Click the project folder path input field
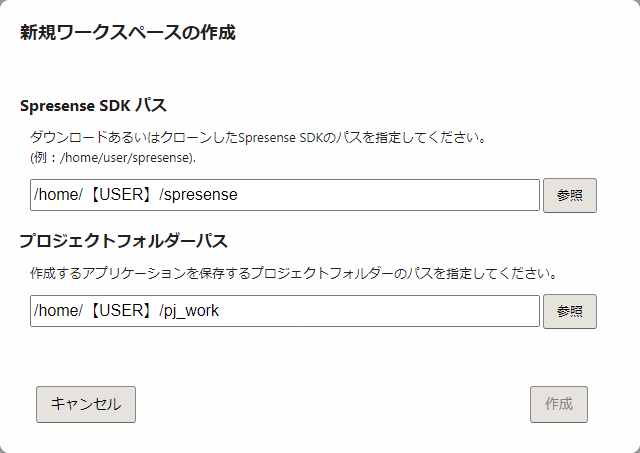 click(x=285, y=311)
